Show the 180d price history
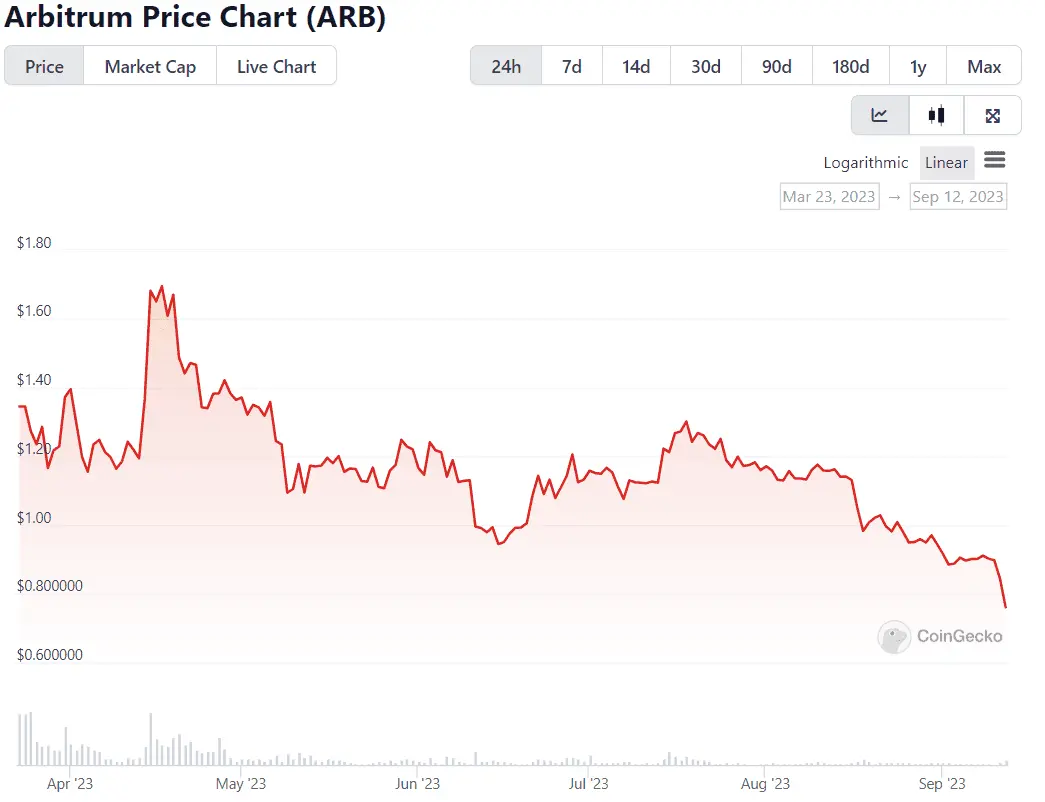 click(x=850, y=65)
